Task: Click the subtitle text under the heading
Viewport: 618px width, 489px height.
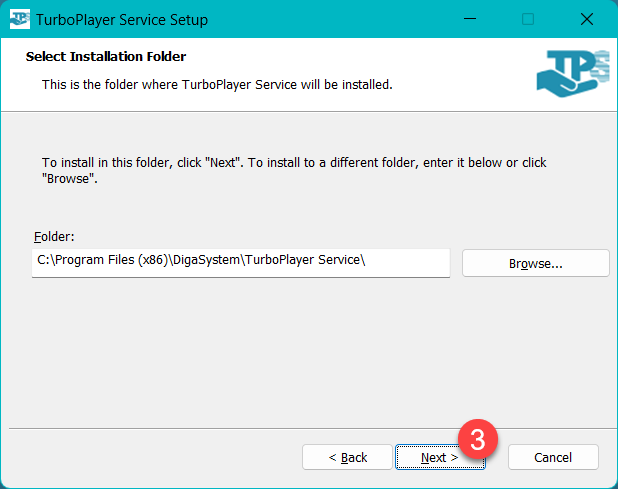Action: 216,85
